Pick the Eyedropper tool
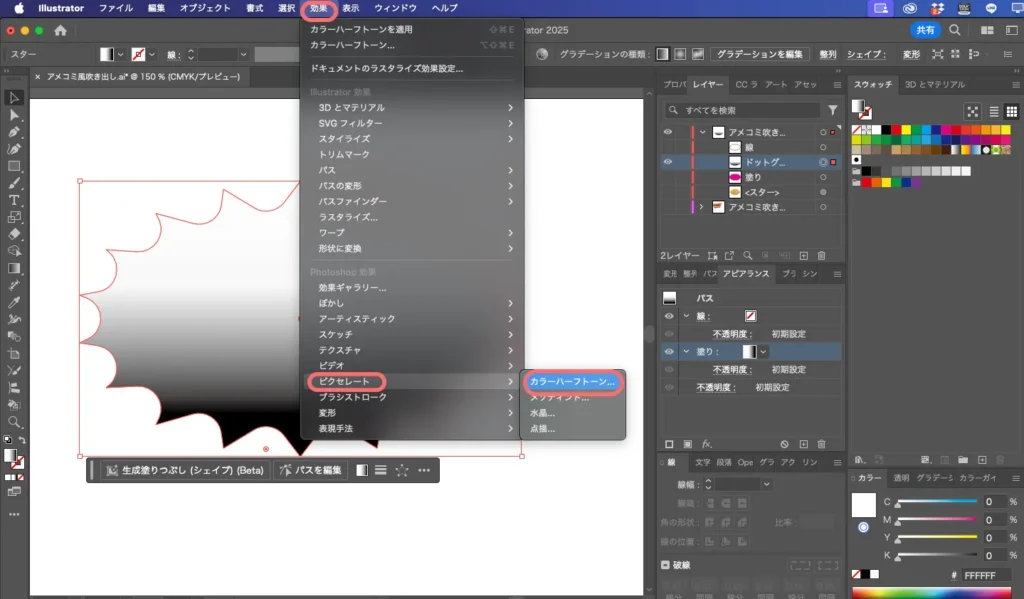This screenshot has width=1024, height=599. tap(14, 302)
